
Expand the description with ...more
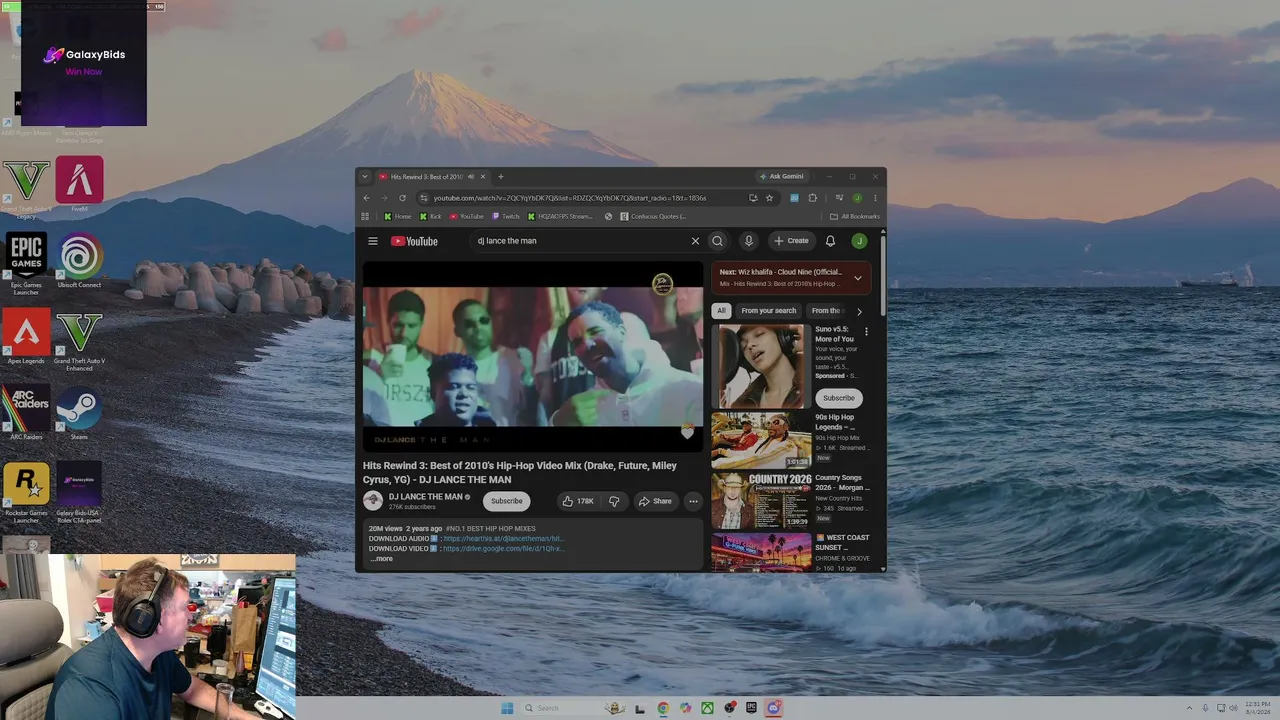coord(382,559)
